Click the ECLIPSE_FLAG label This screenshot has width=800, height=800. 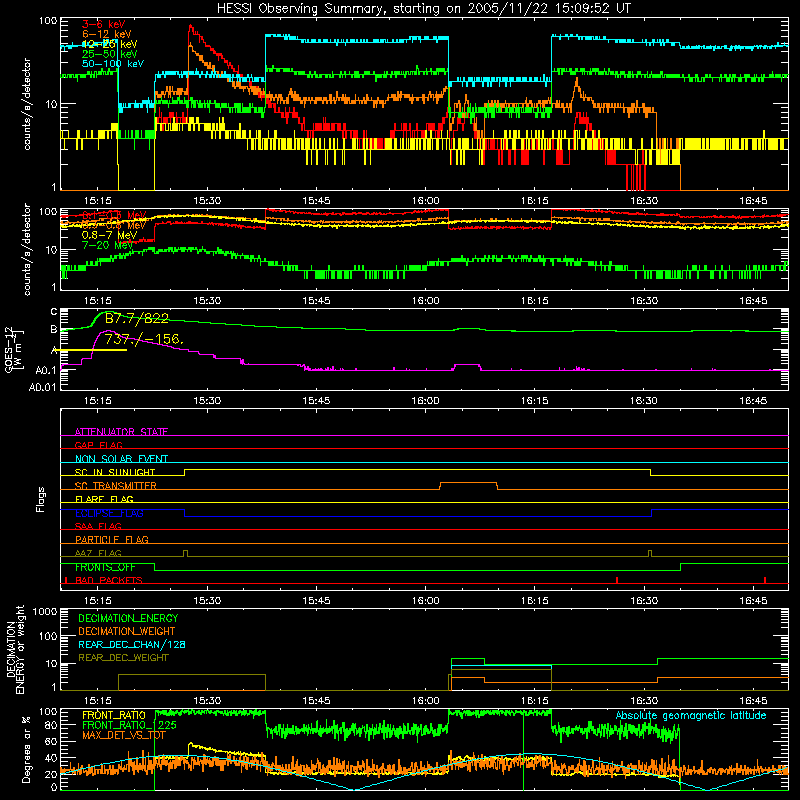tap(109, 513)
